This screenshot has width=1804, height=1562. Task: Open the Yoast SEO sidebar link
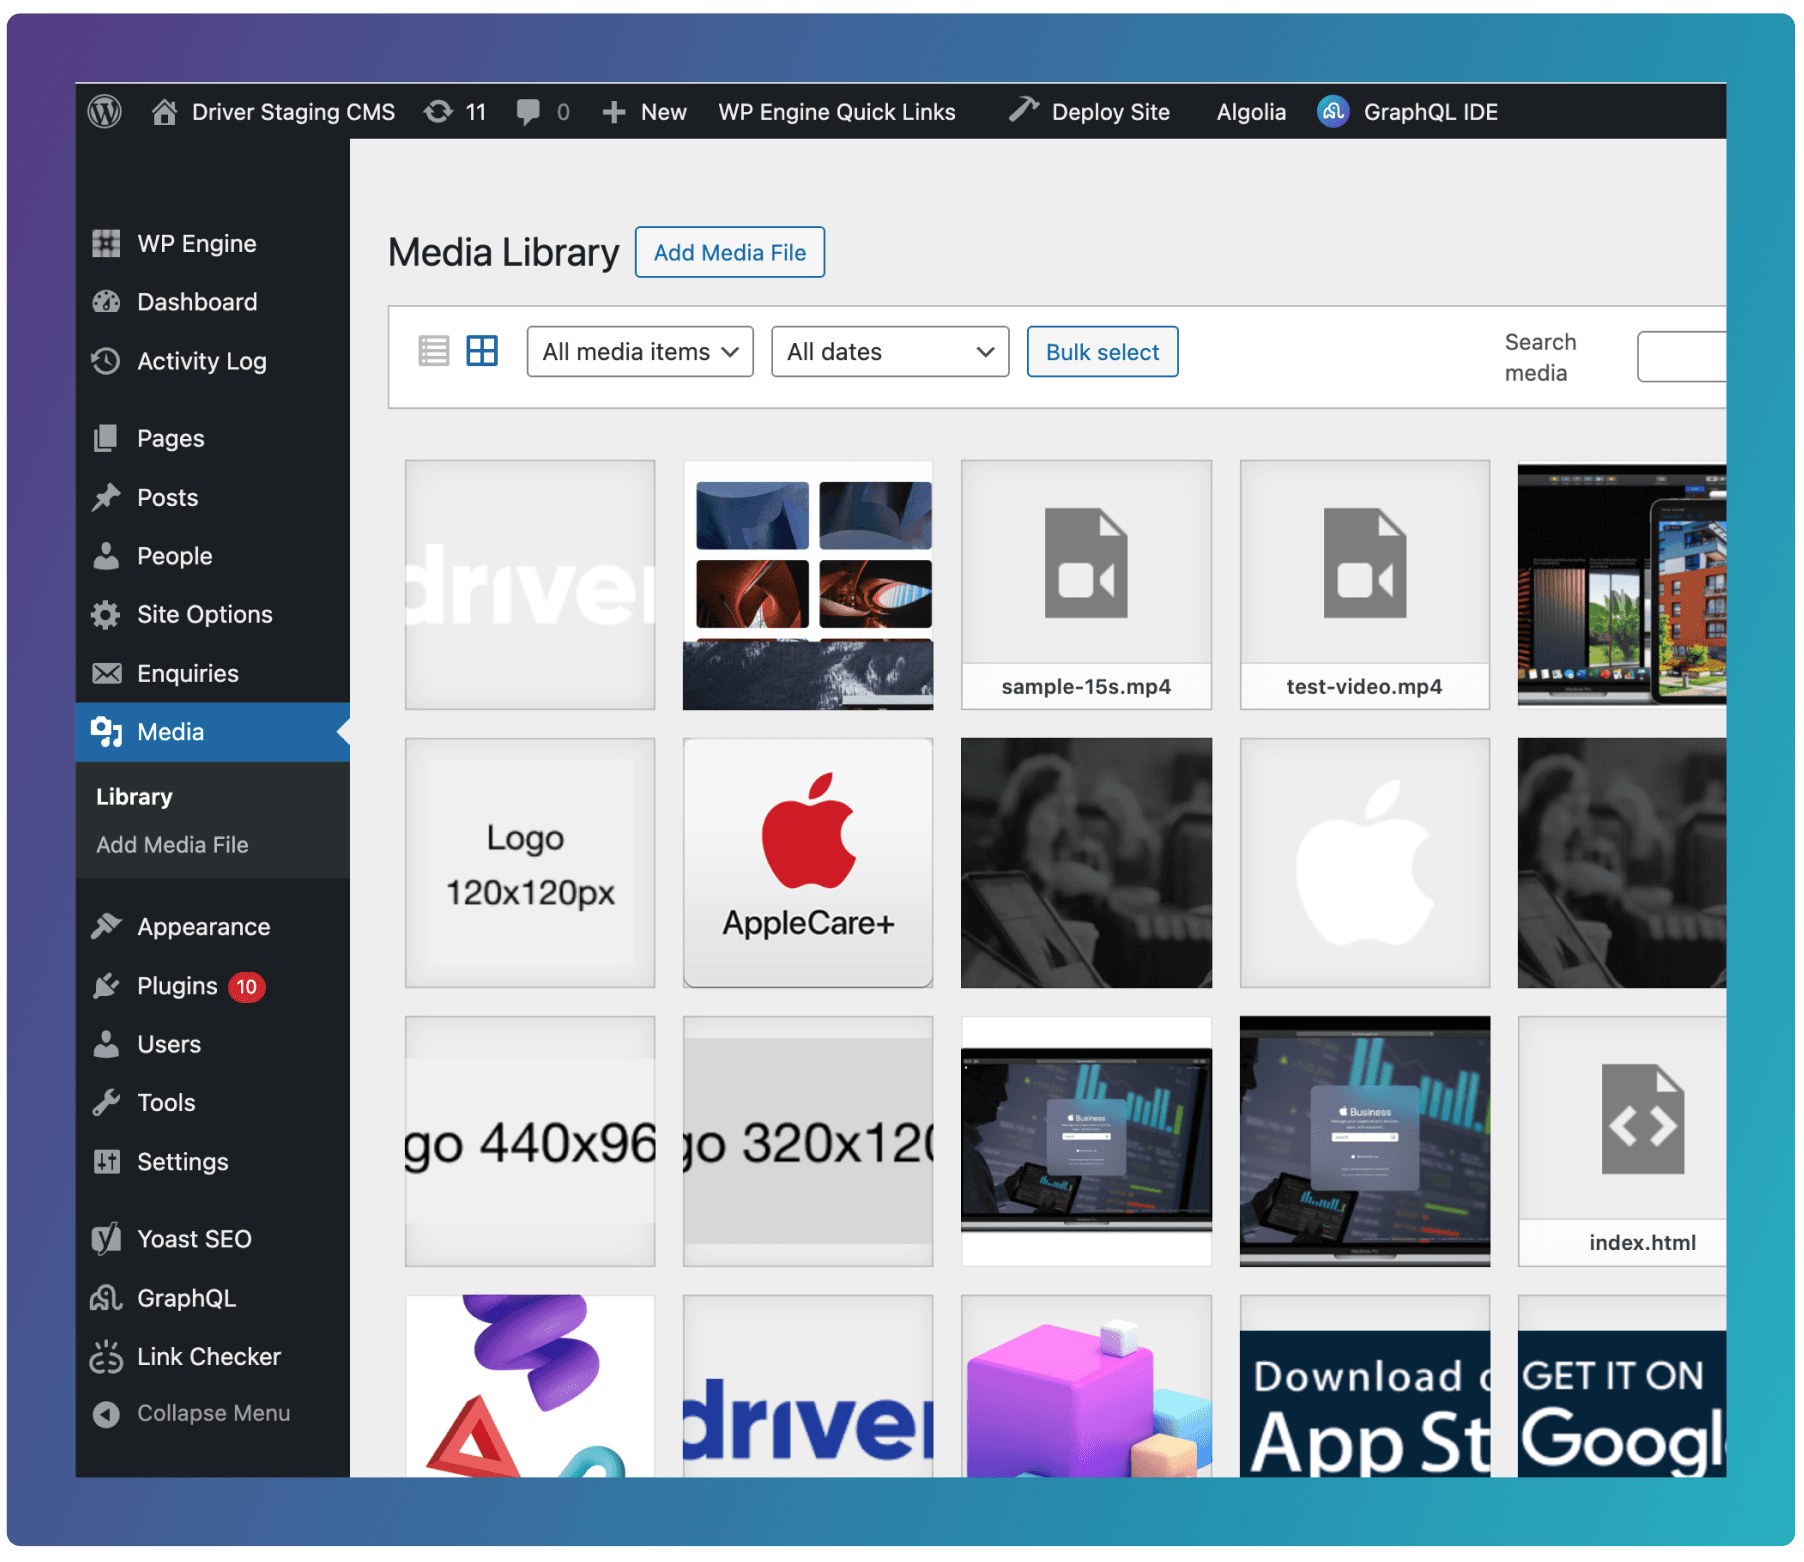pyautogui.click(x=194, y=1239)
